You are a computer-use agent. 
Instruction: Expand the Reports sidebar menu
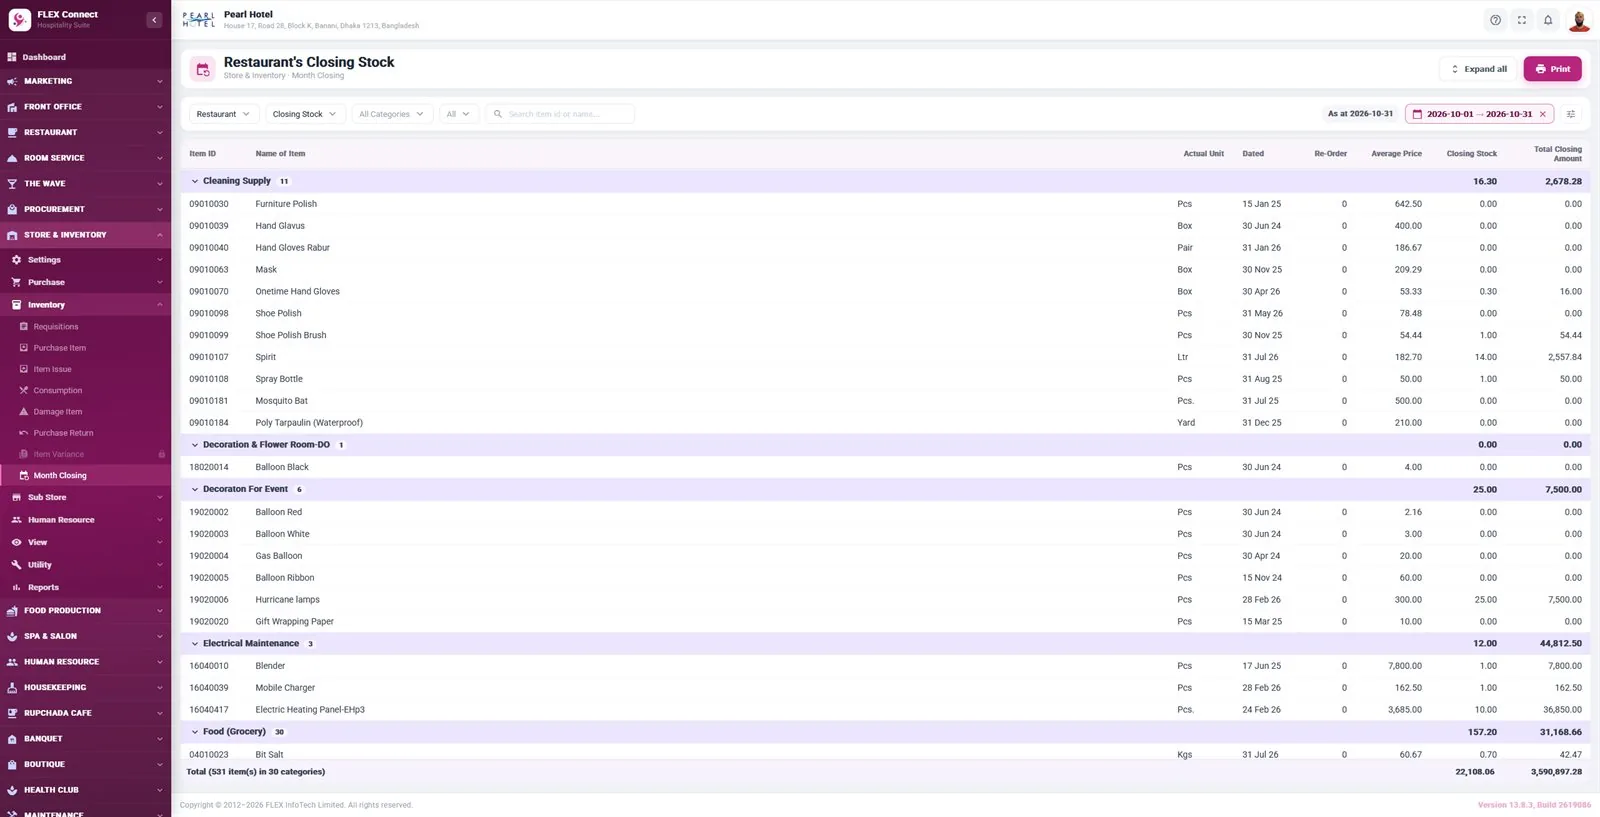(x=85, y=587)
